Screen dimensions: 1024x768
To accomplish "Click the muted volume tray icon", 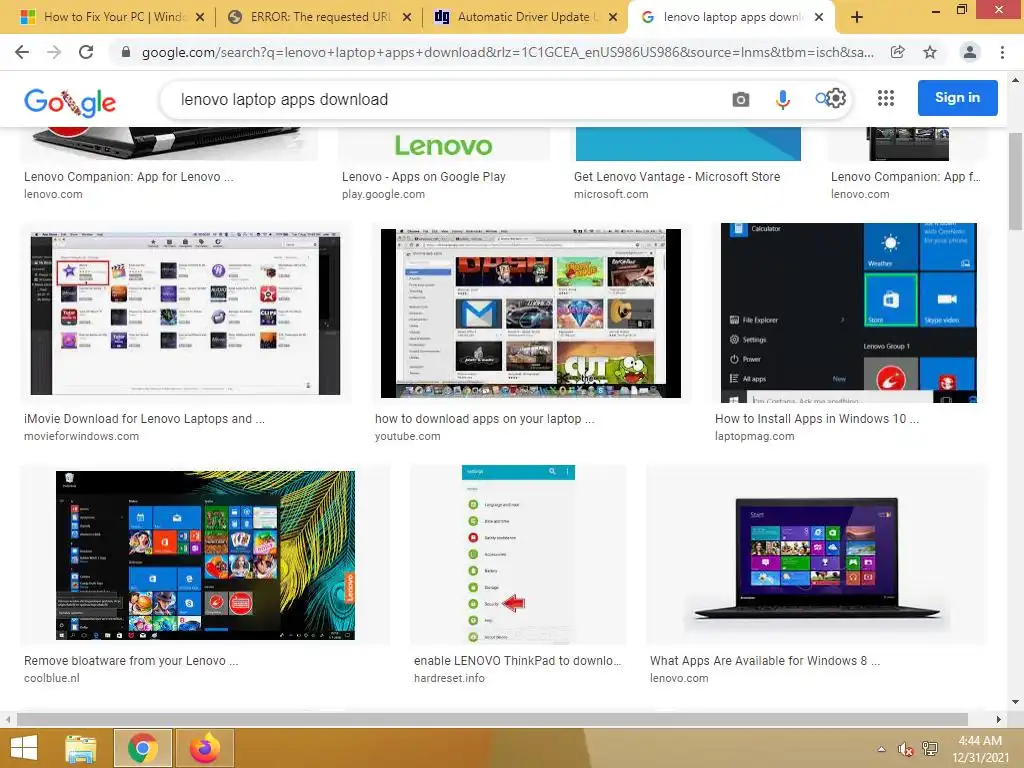I will click(x=905, y=749).
